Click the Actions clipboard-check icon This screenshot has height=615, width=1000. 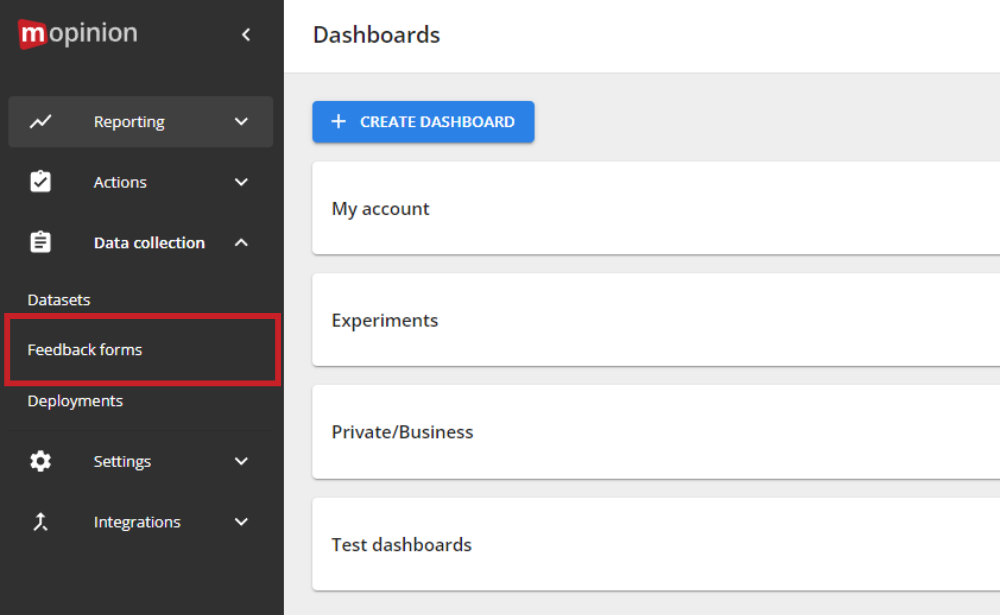point(40,181)
